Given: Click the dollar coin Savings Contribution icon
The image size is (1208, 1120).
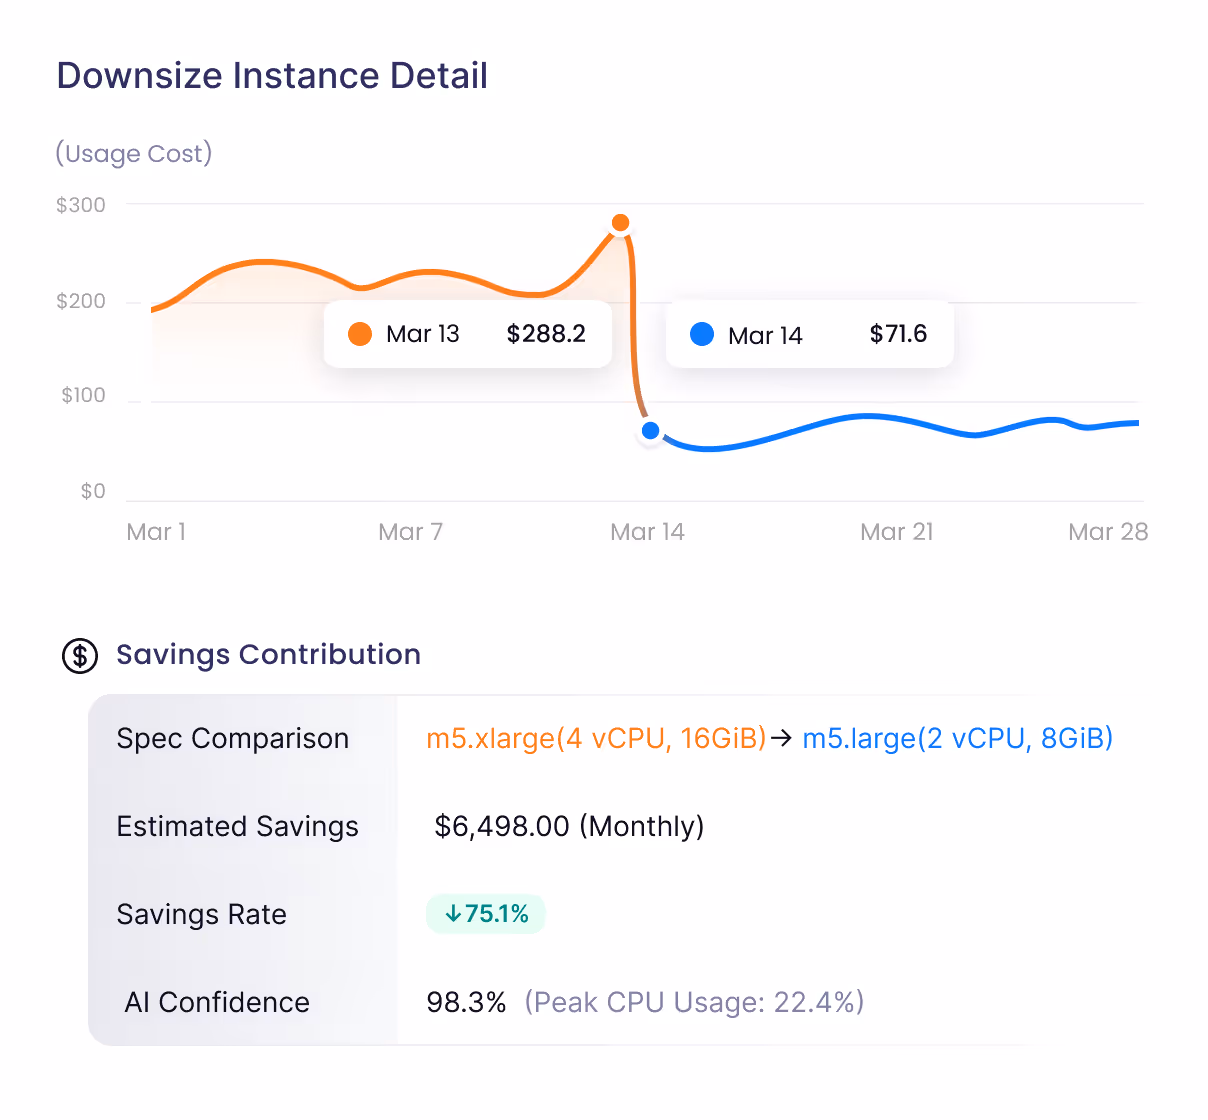Looking at the screenshot, I should 80,656.
